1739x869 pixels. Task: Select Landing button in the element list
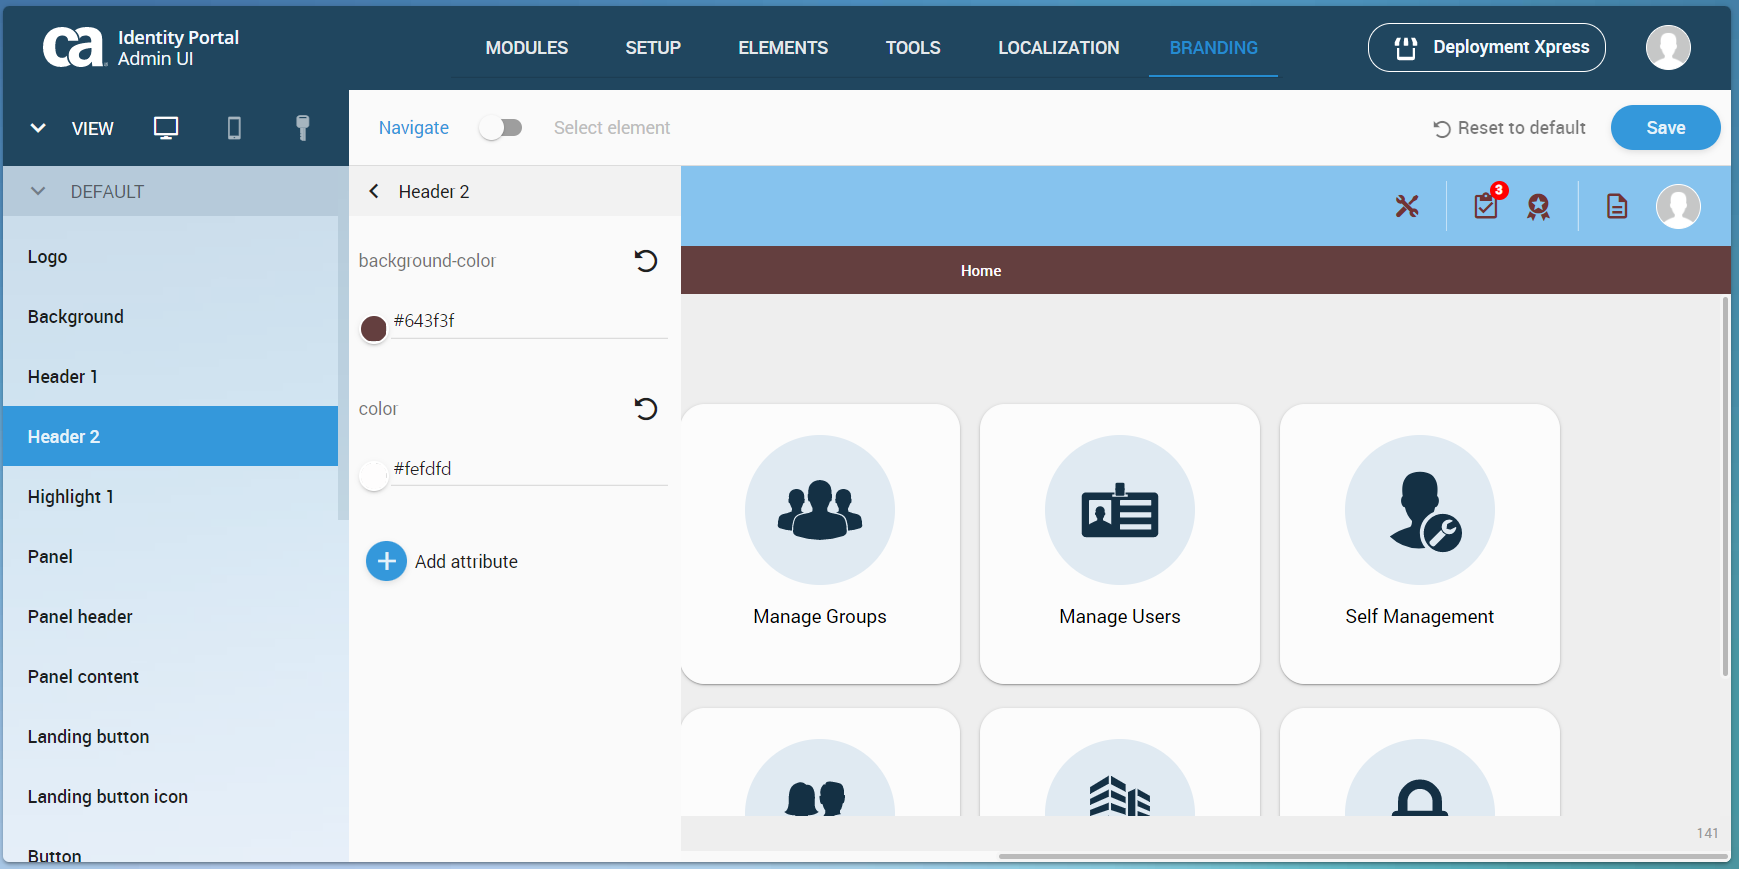click(171, 737)
